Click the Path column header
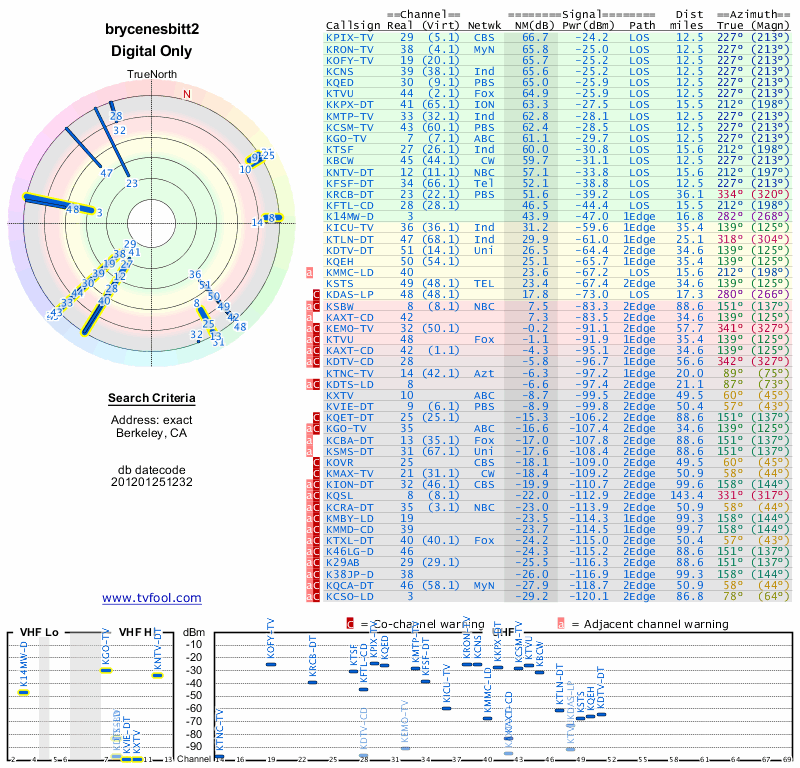 642,25
